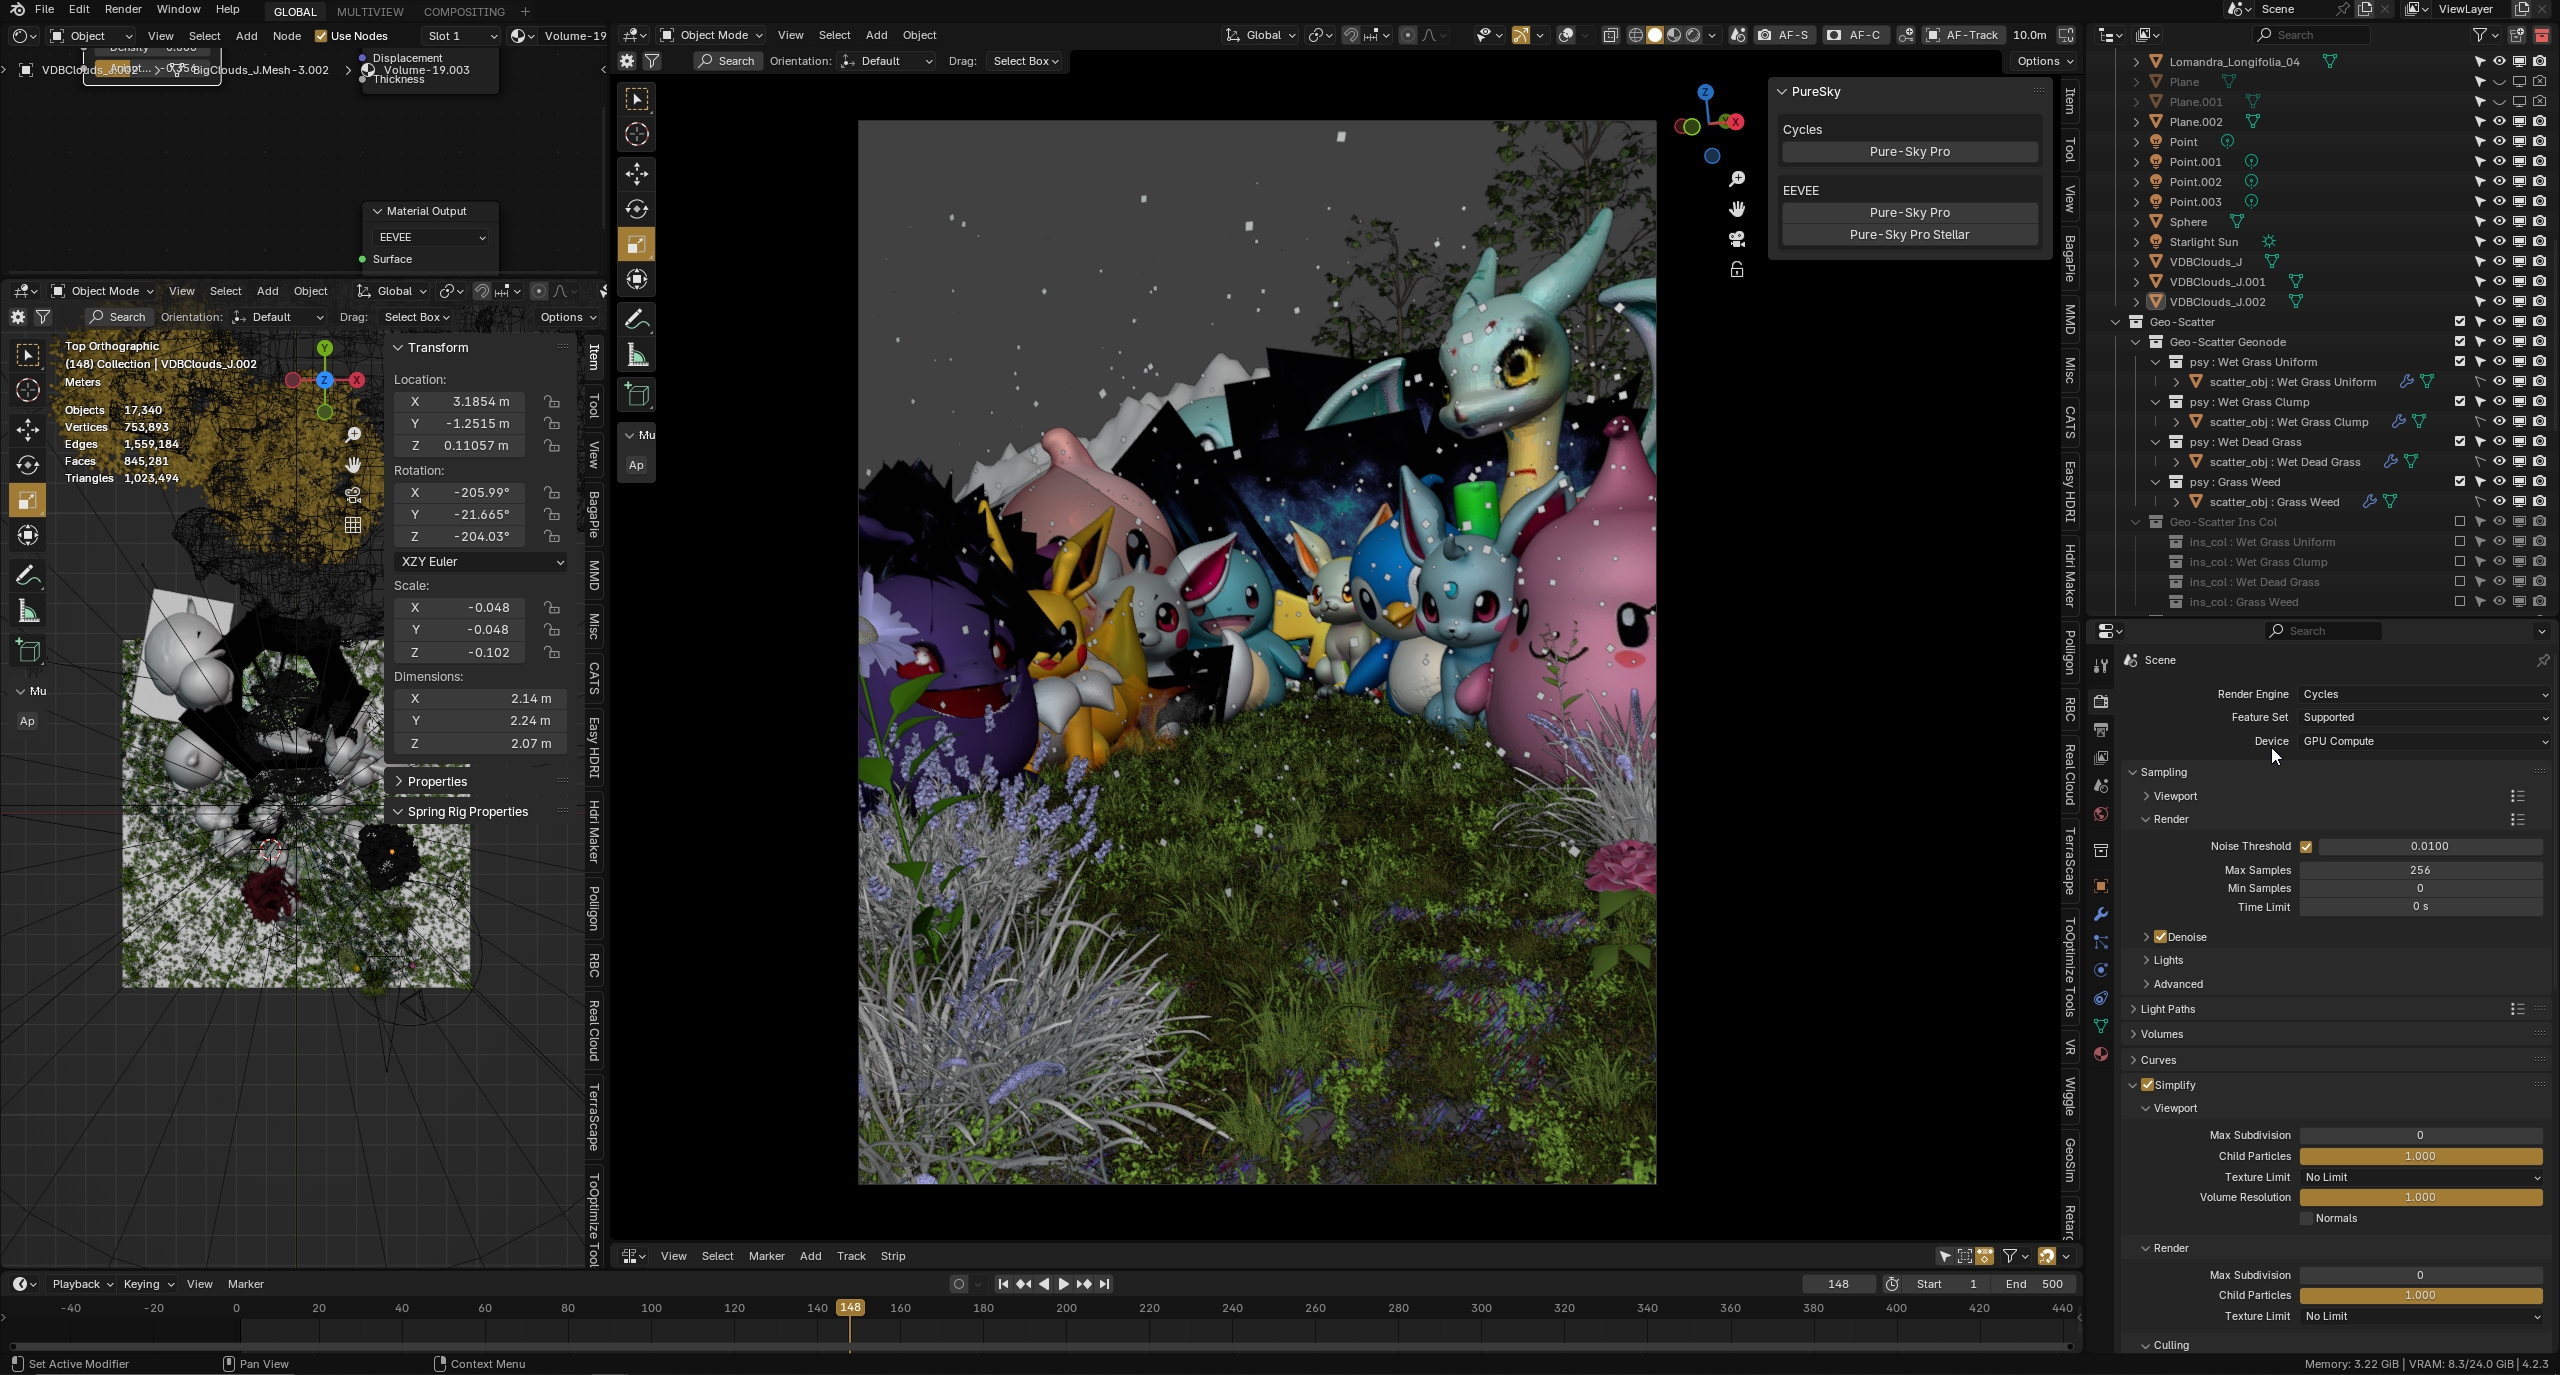Start timeline playback forward

click(x=1063, y=1284)
